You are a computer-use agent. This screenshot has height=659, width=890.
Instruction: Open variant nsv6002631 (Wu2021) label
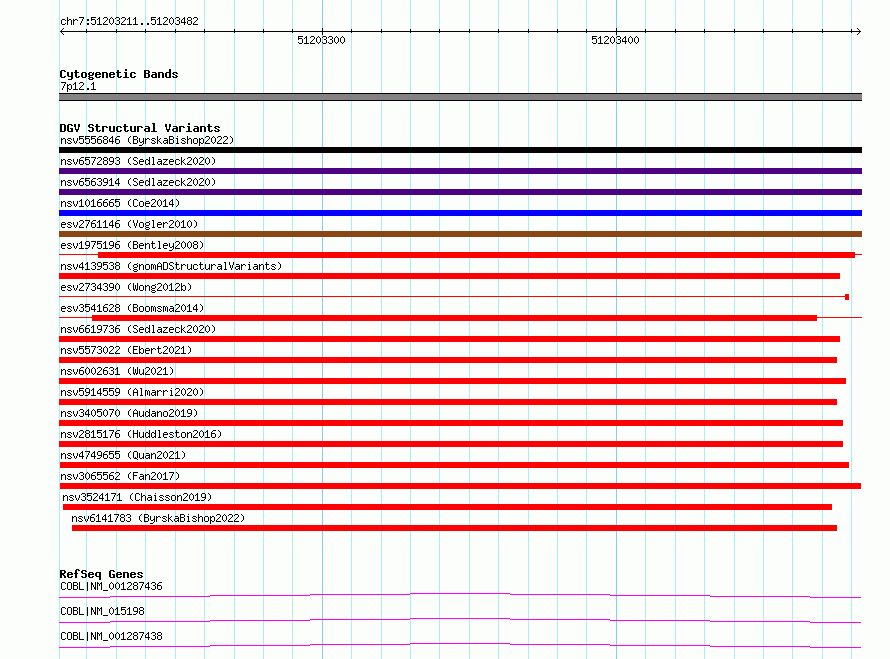117,371
